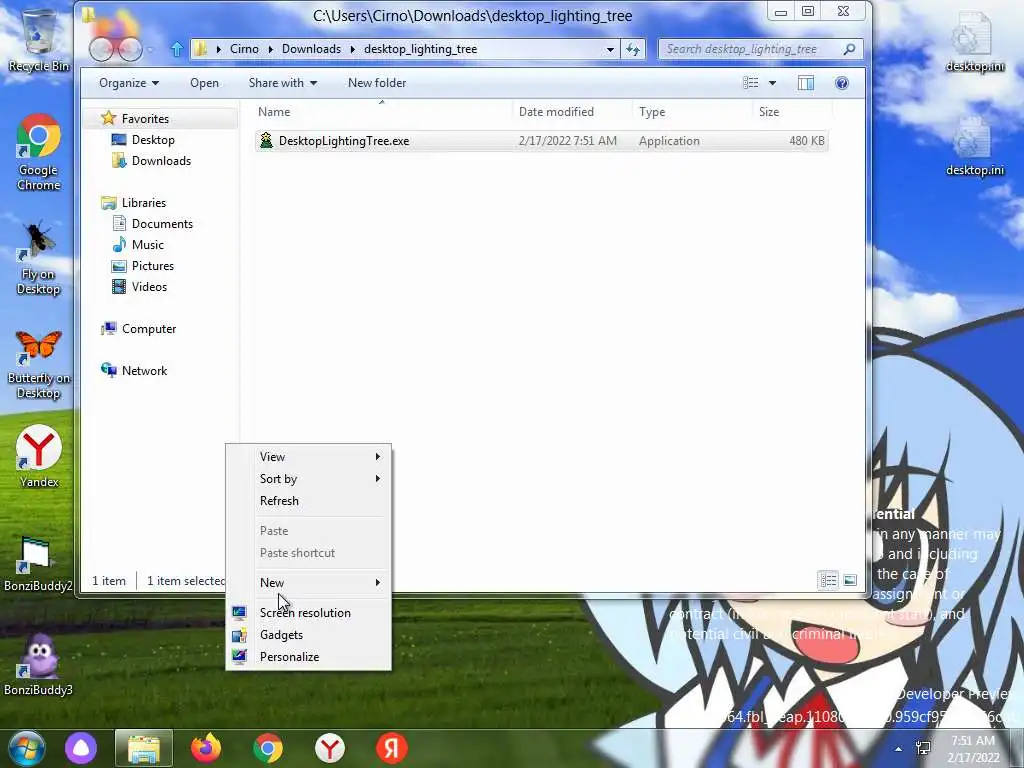Switch to details view in status bar

point(829,580)
